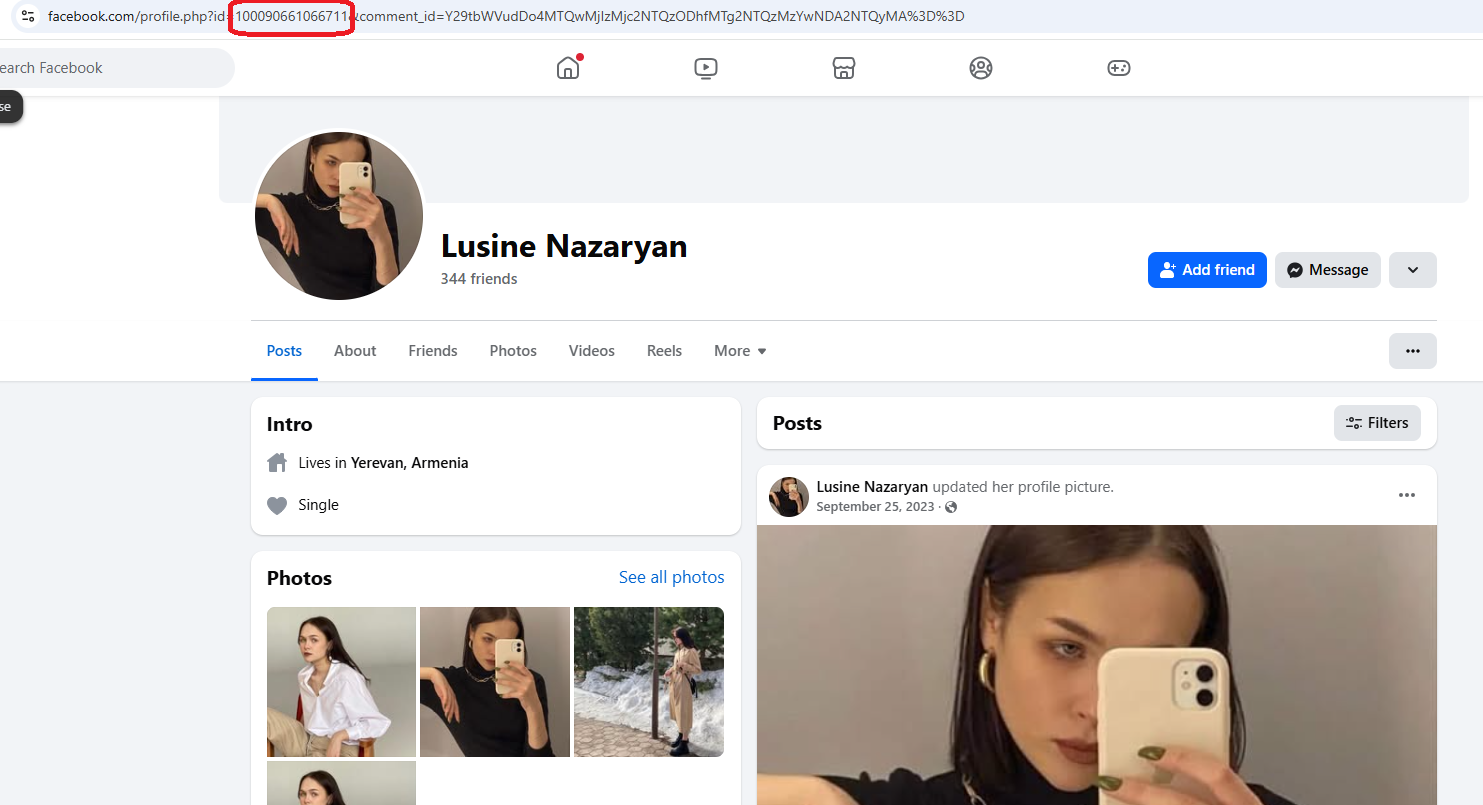Open the Gaming controller icon

pyautogui.click(x=1118, y=68)
